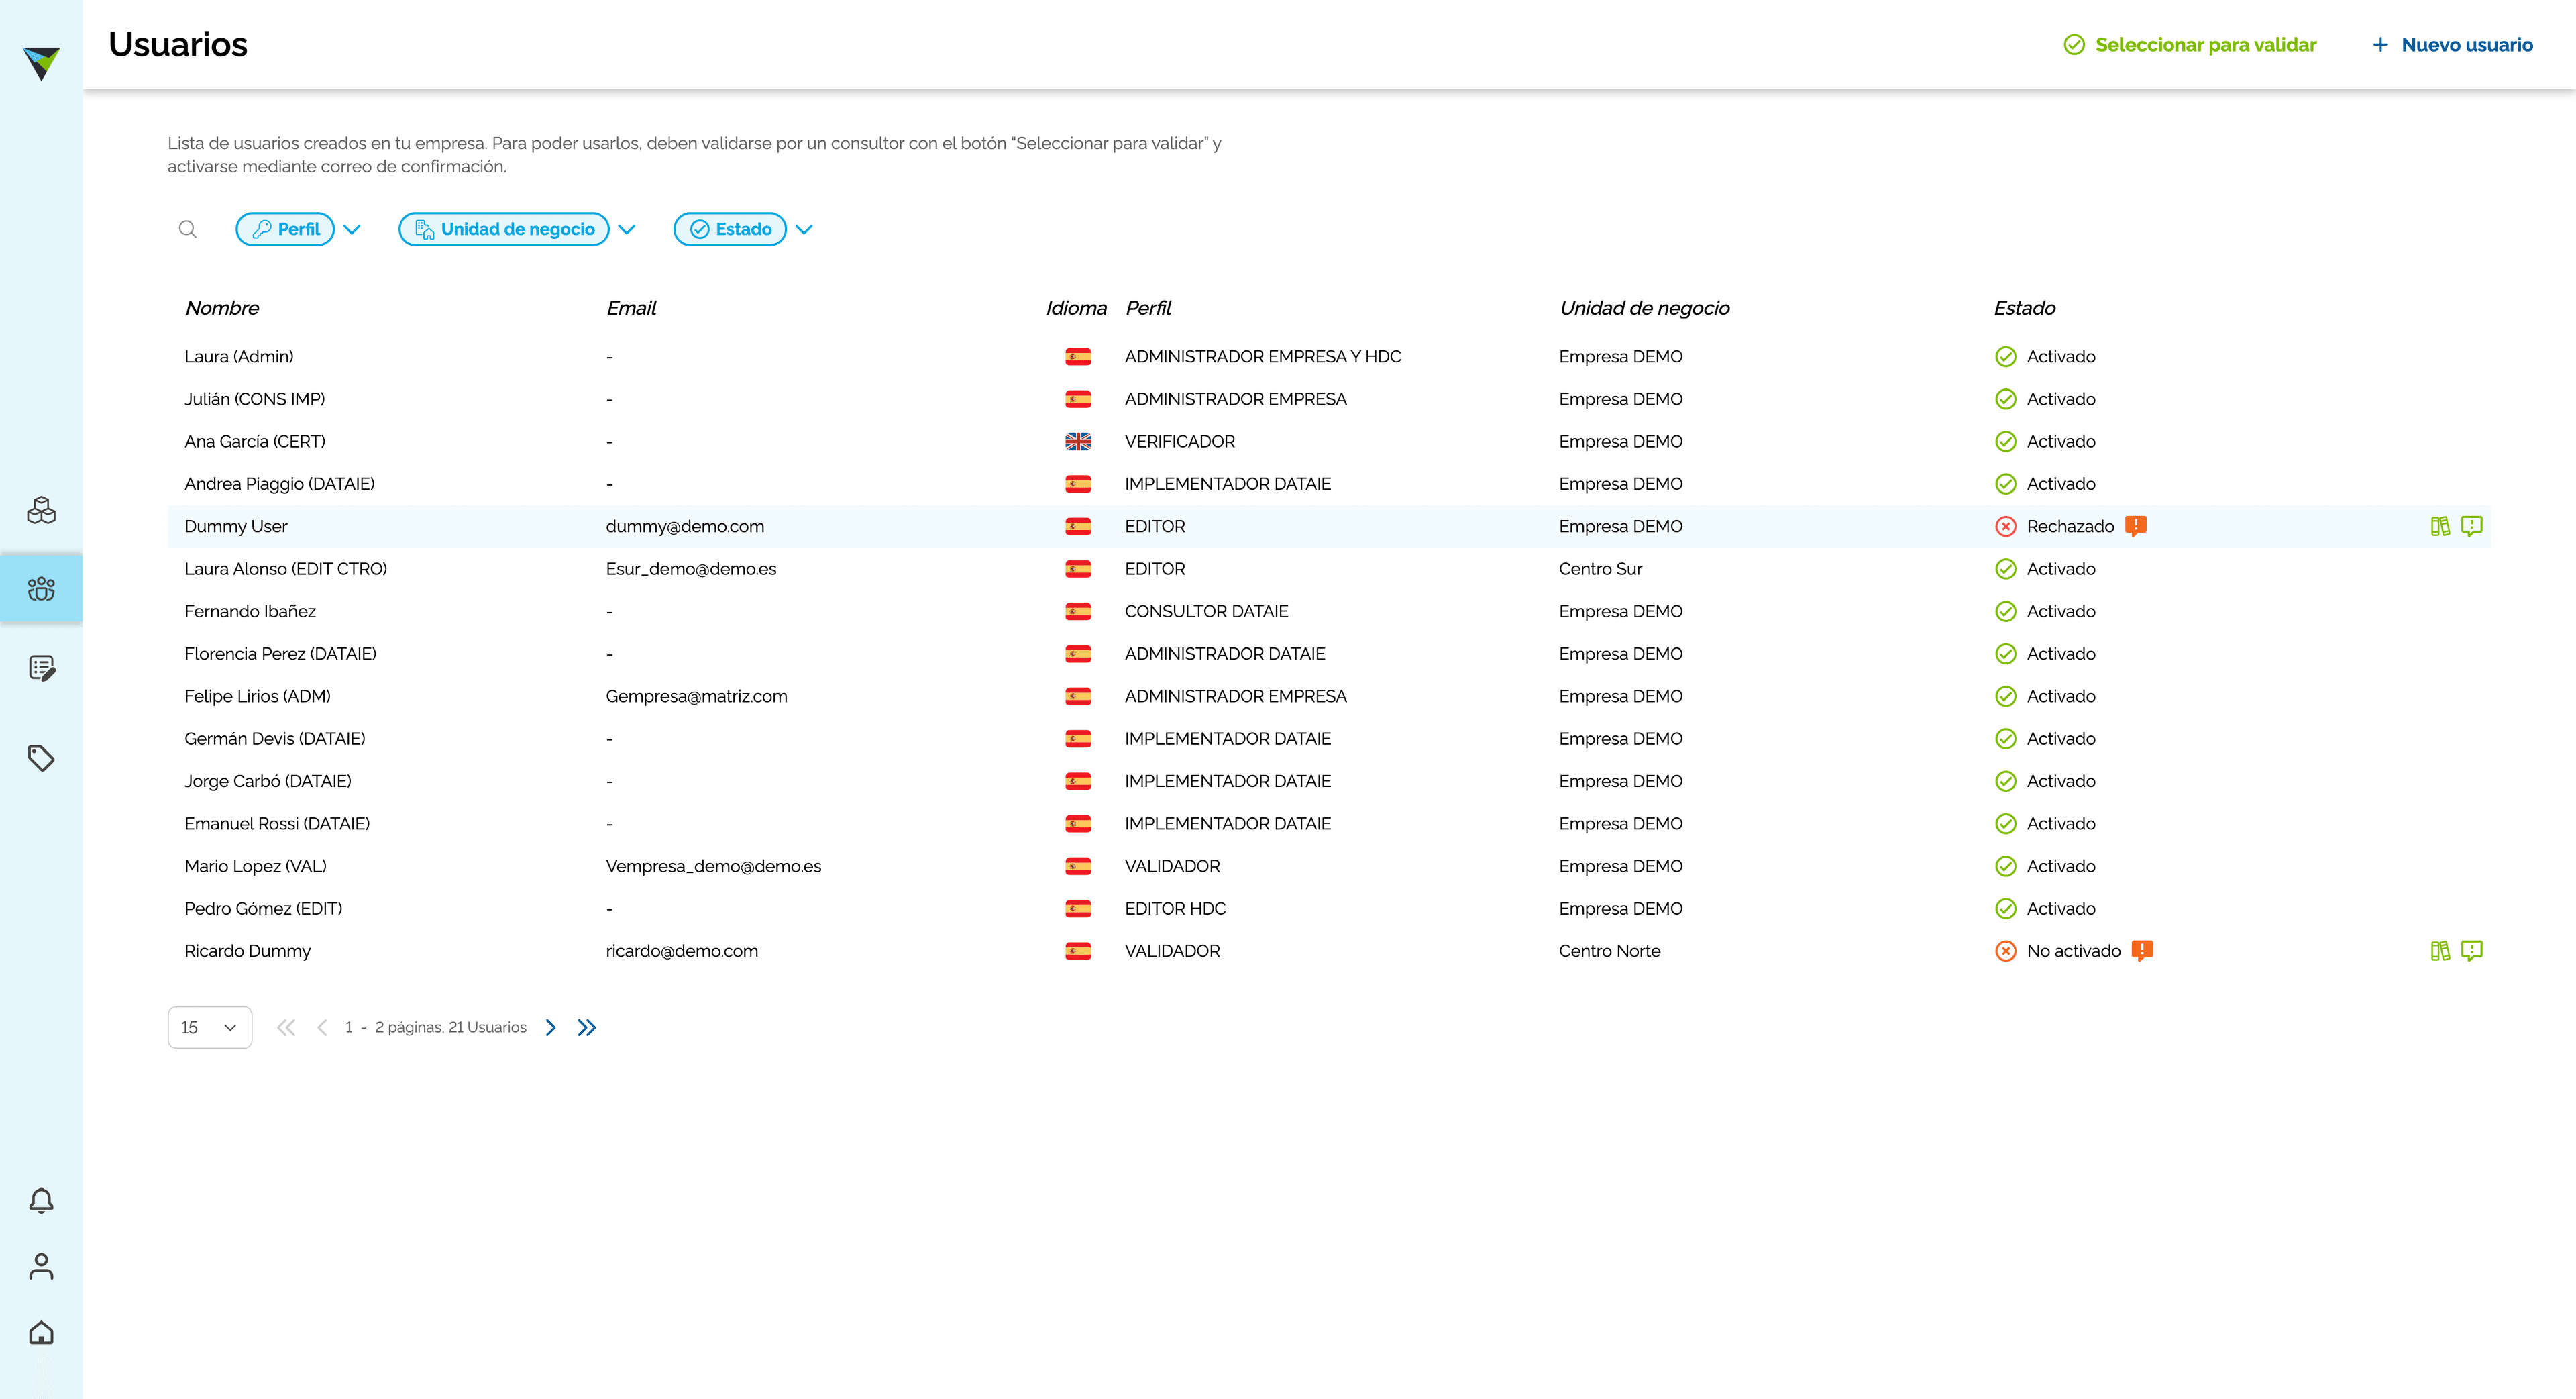Expand the Unidad de negocio filter chevron
The width and height of the screenshot is (2576, 1399).
pos(627,229)
